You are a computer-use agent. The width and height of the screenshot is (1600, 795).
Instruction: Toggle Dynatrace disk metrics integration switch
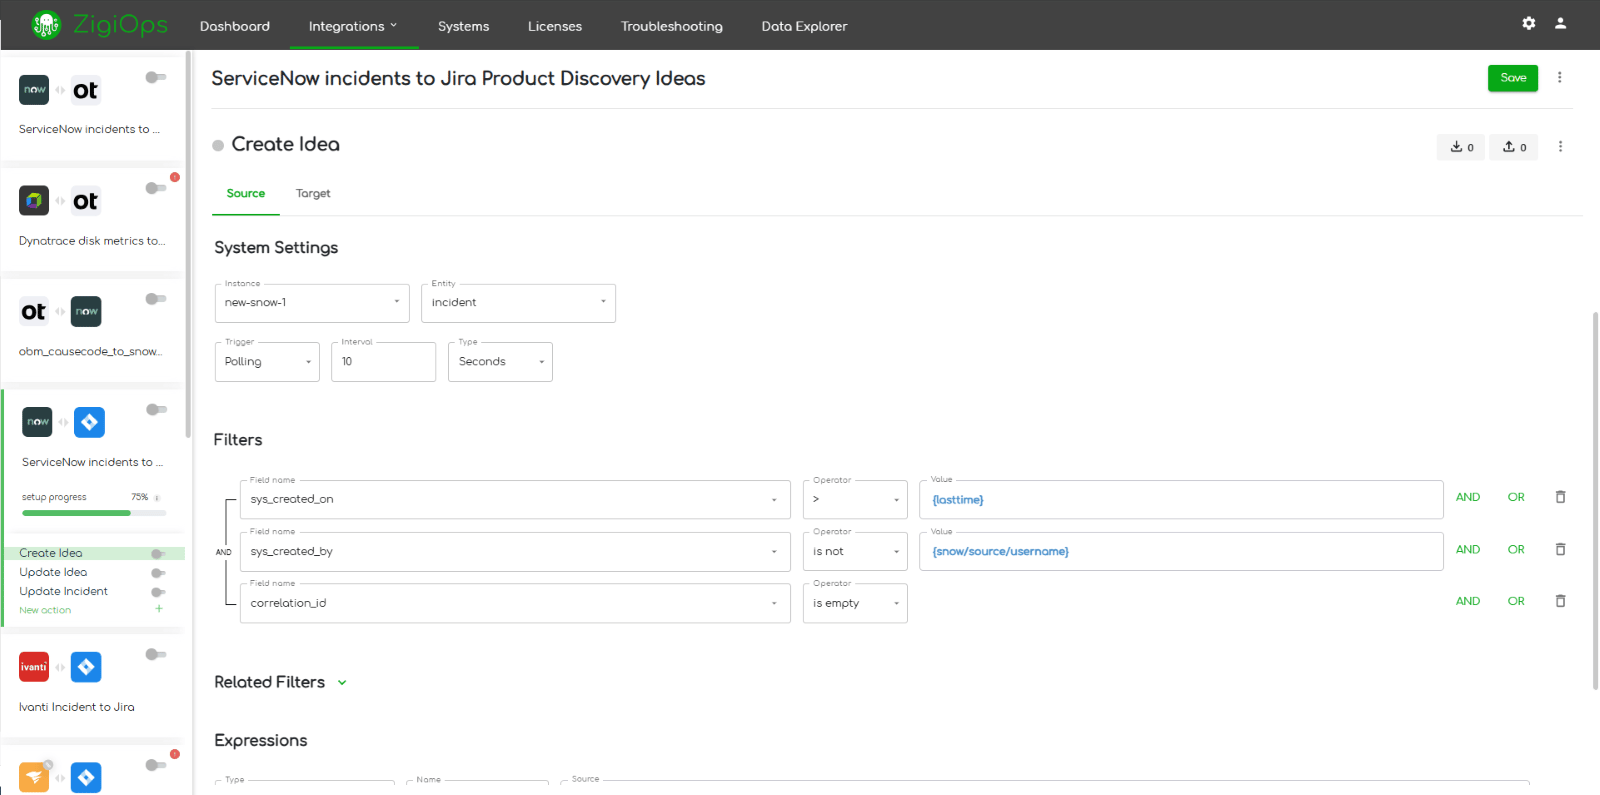(x=155, y=188)
